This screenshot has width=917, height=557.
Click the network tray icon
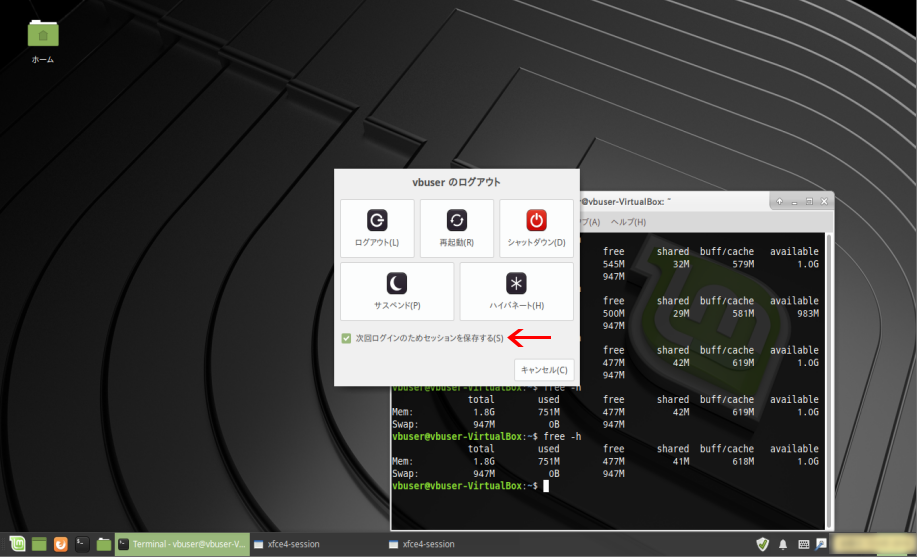coord(821,544)
